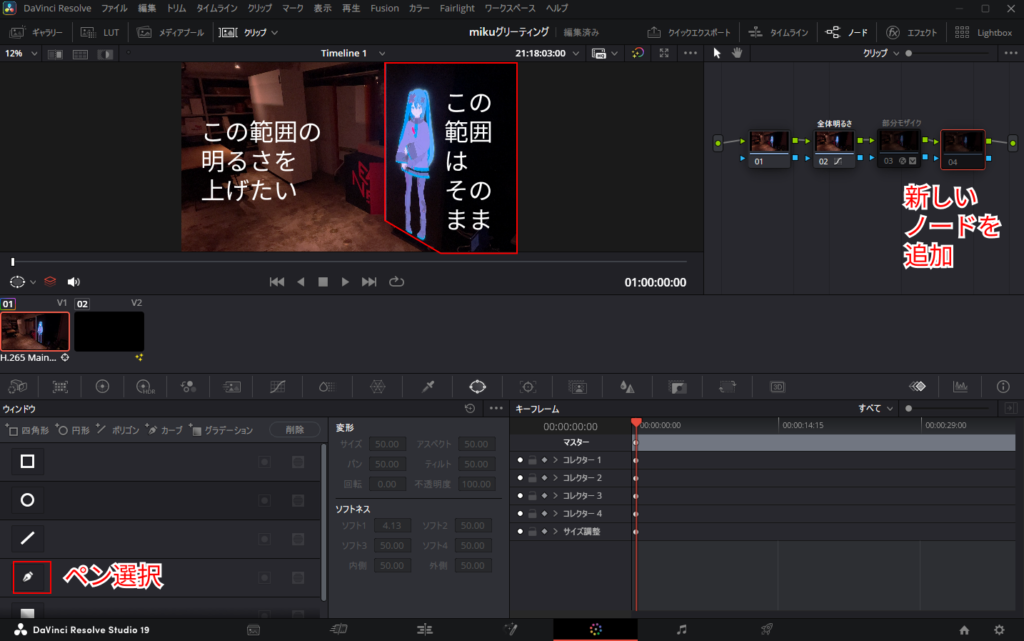This screenshot has width=1024, height=641.
Task: Open the Magic Mask palette
Action: coord(578,387)
